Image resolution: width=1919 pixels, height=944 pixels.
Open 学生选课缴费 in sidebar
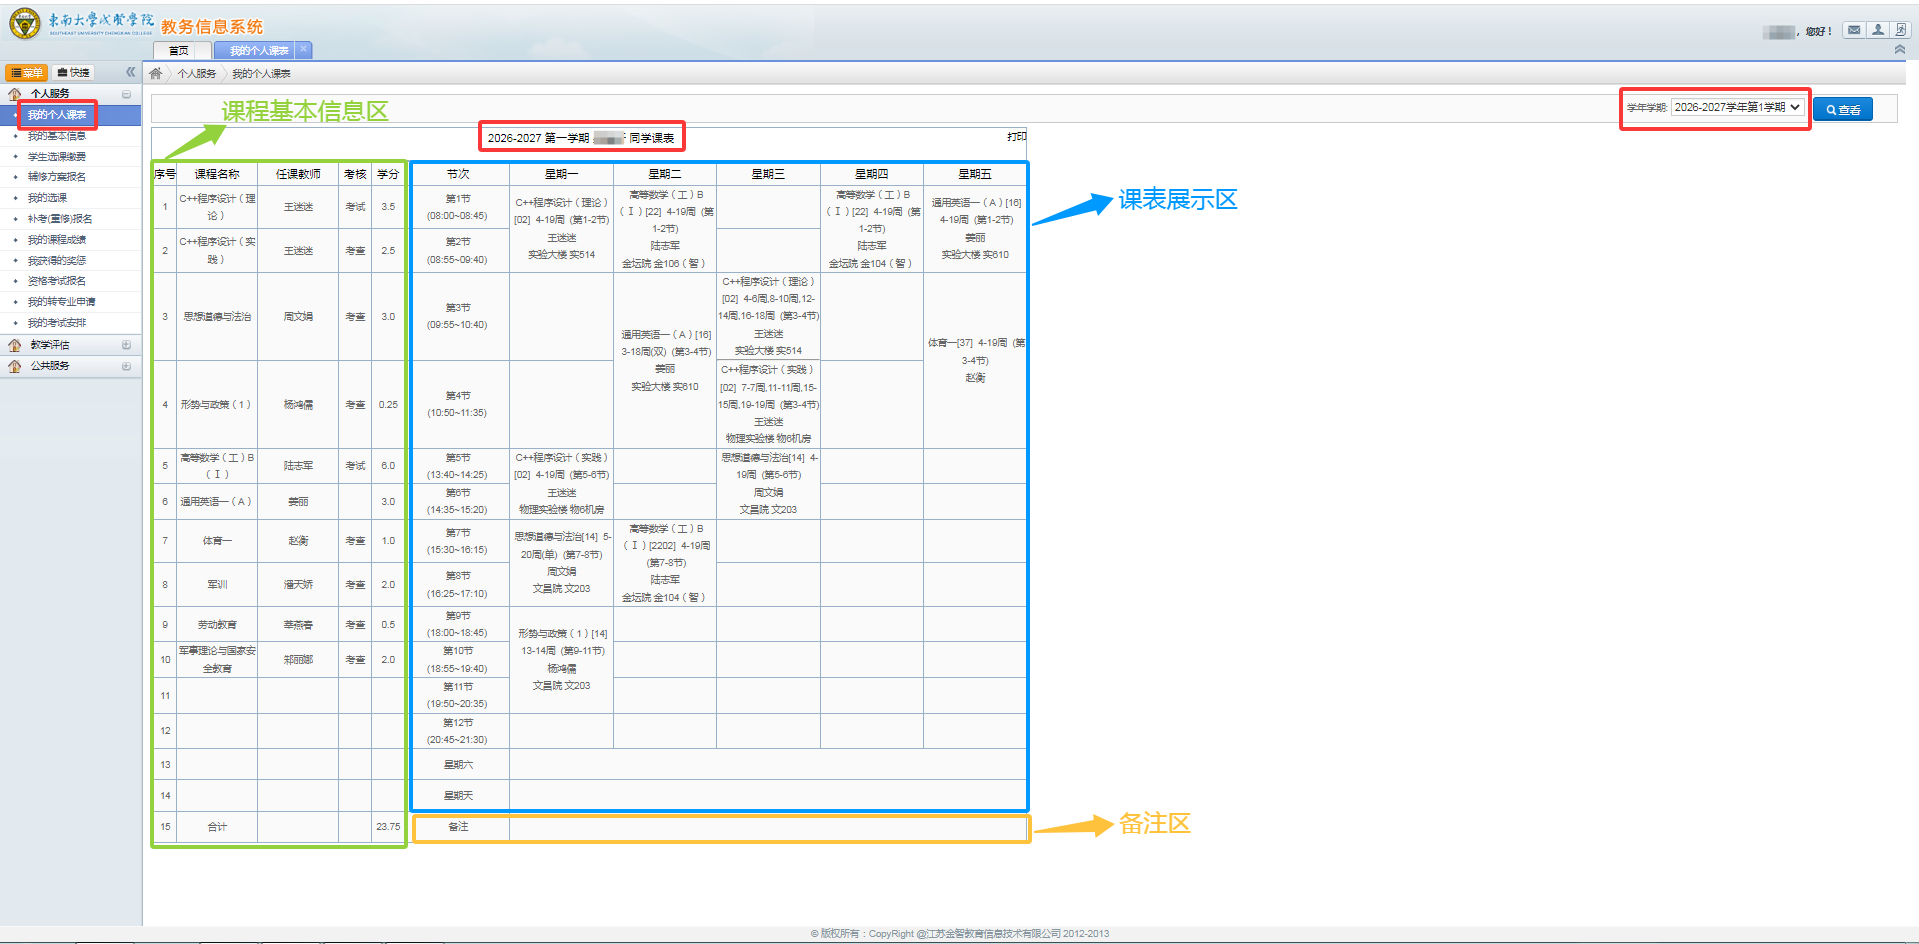[x=57, y=157]
